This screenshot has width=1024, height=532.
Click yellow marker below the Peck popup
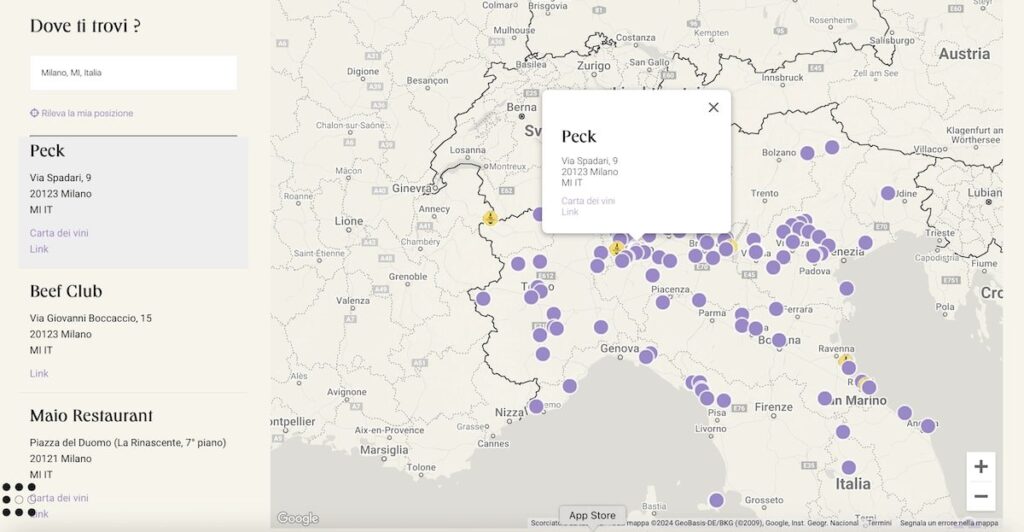coord(616,249)
